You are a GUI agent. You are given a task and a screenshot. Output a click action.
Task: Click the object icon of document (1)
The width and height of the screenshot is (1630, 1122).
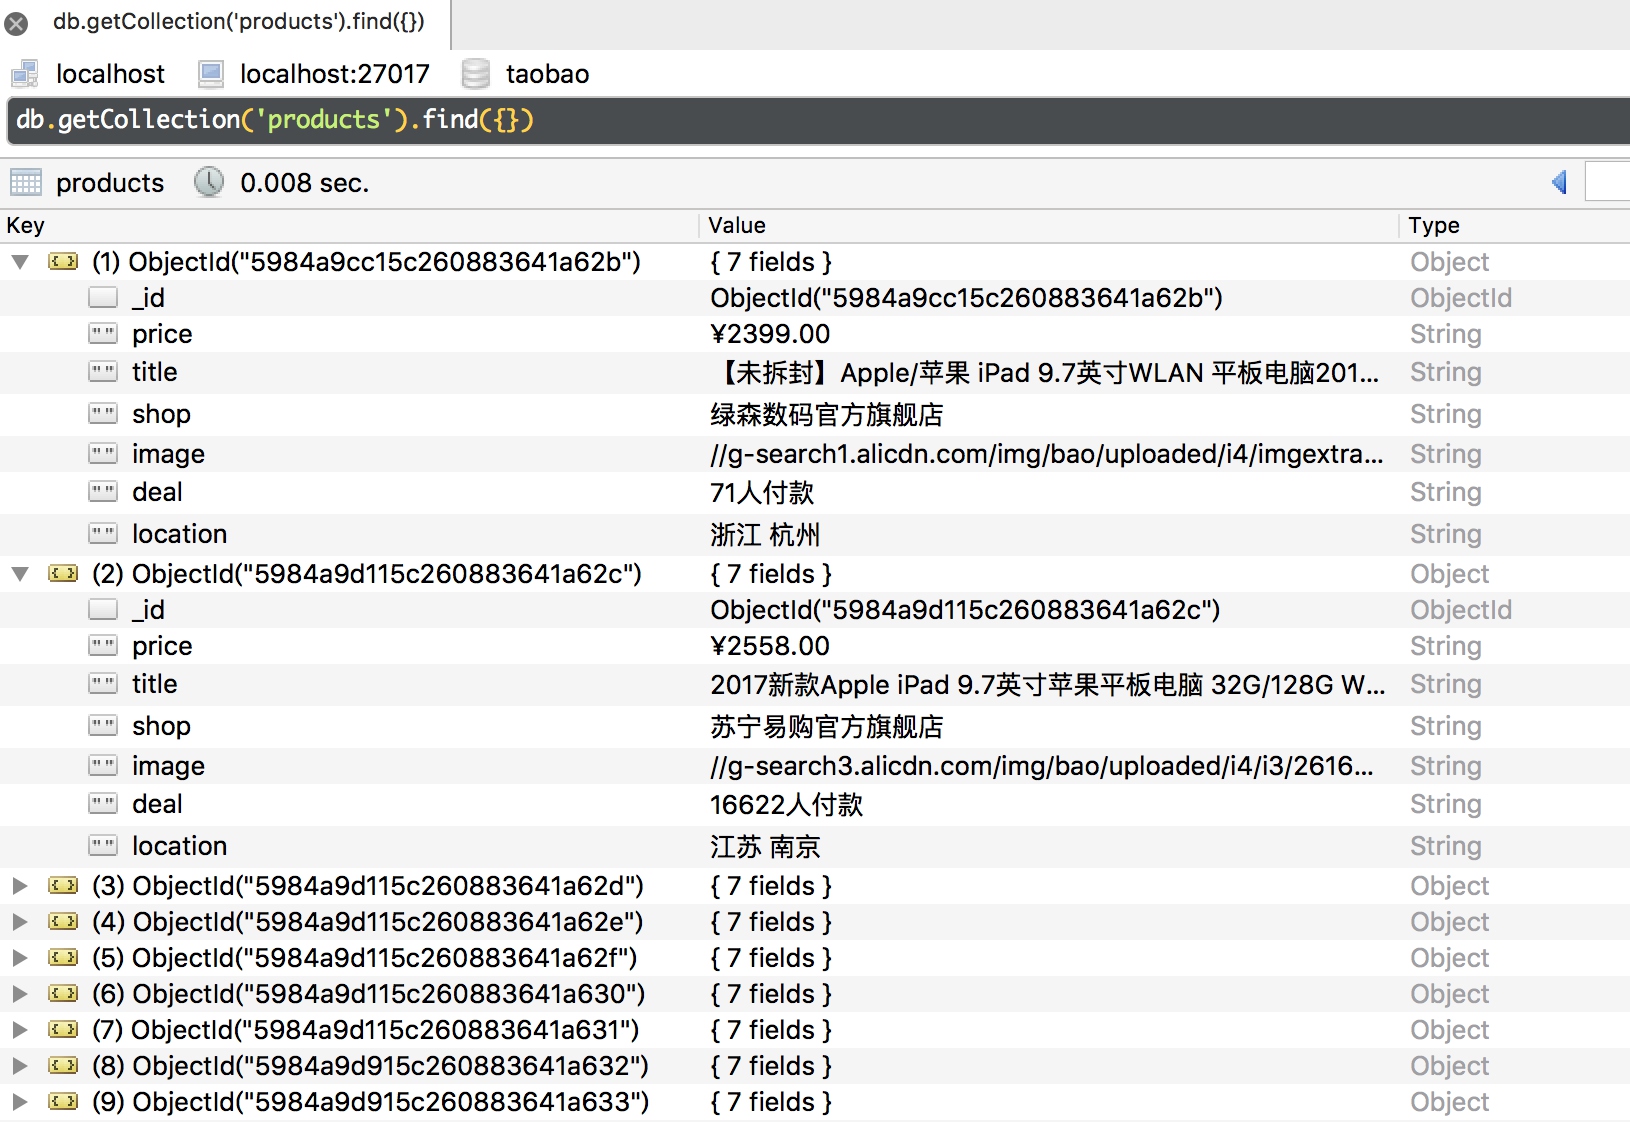[63, 262]
